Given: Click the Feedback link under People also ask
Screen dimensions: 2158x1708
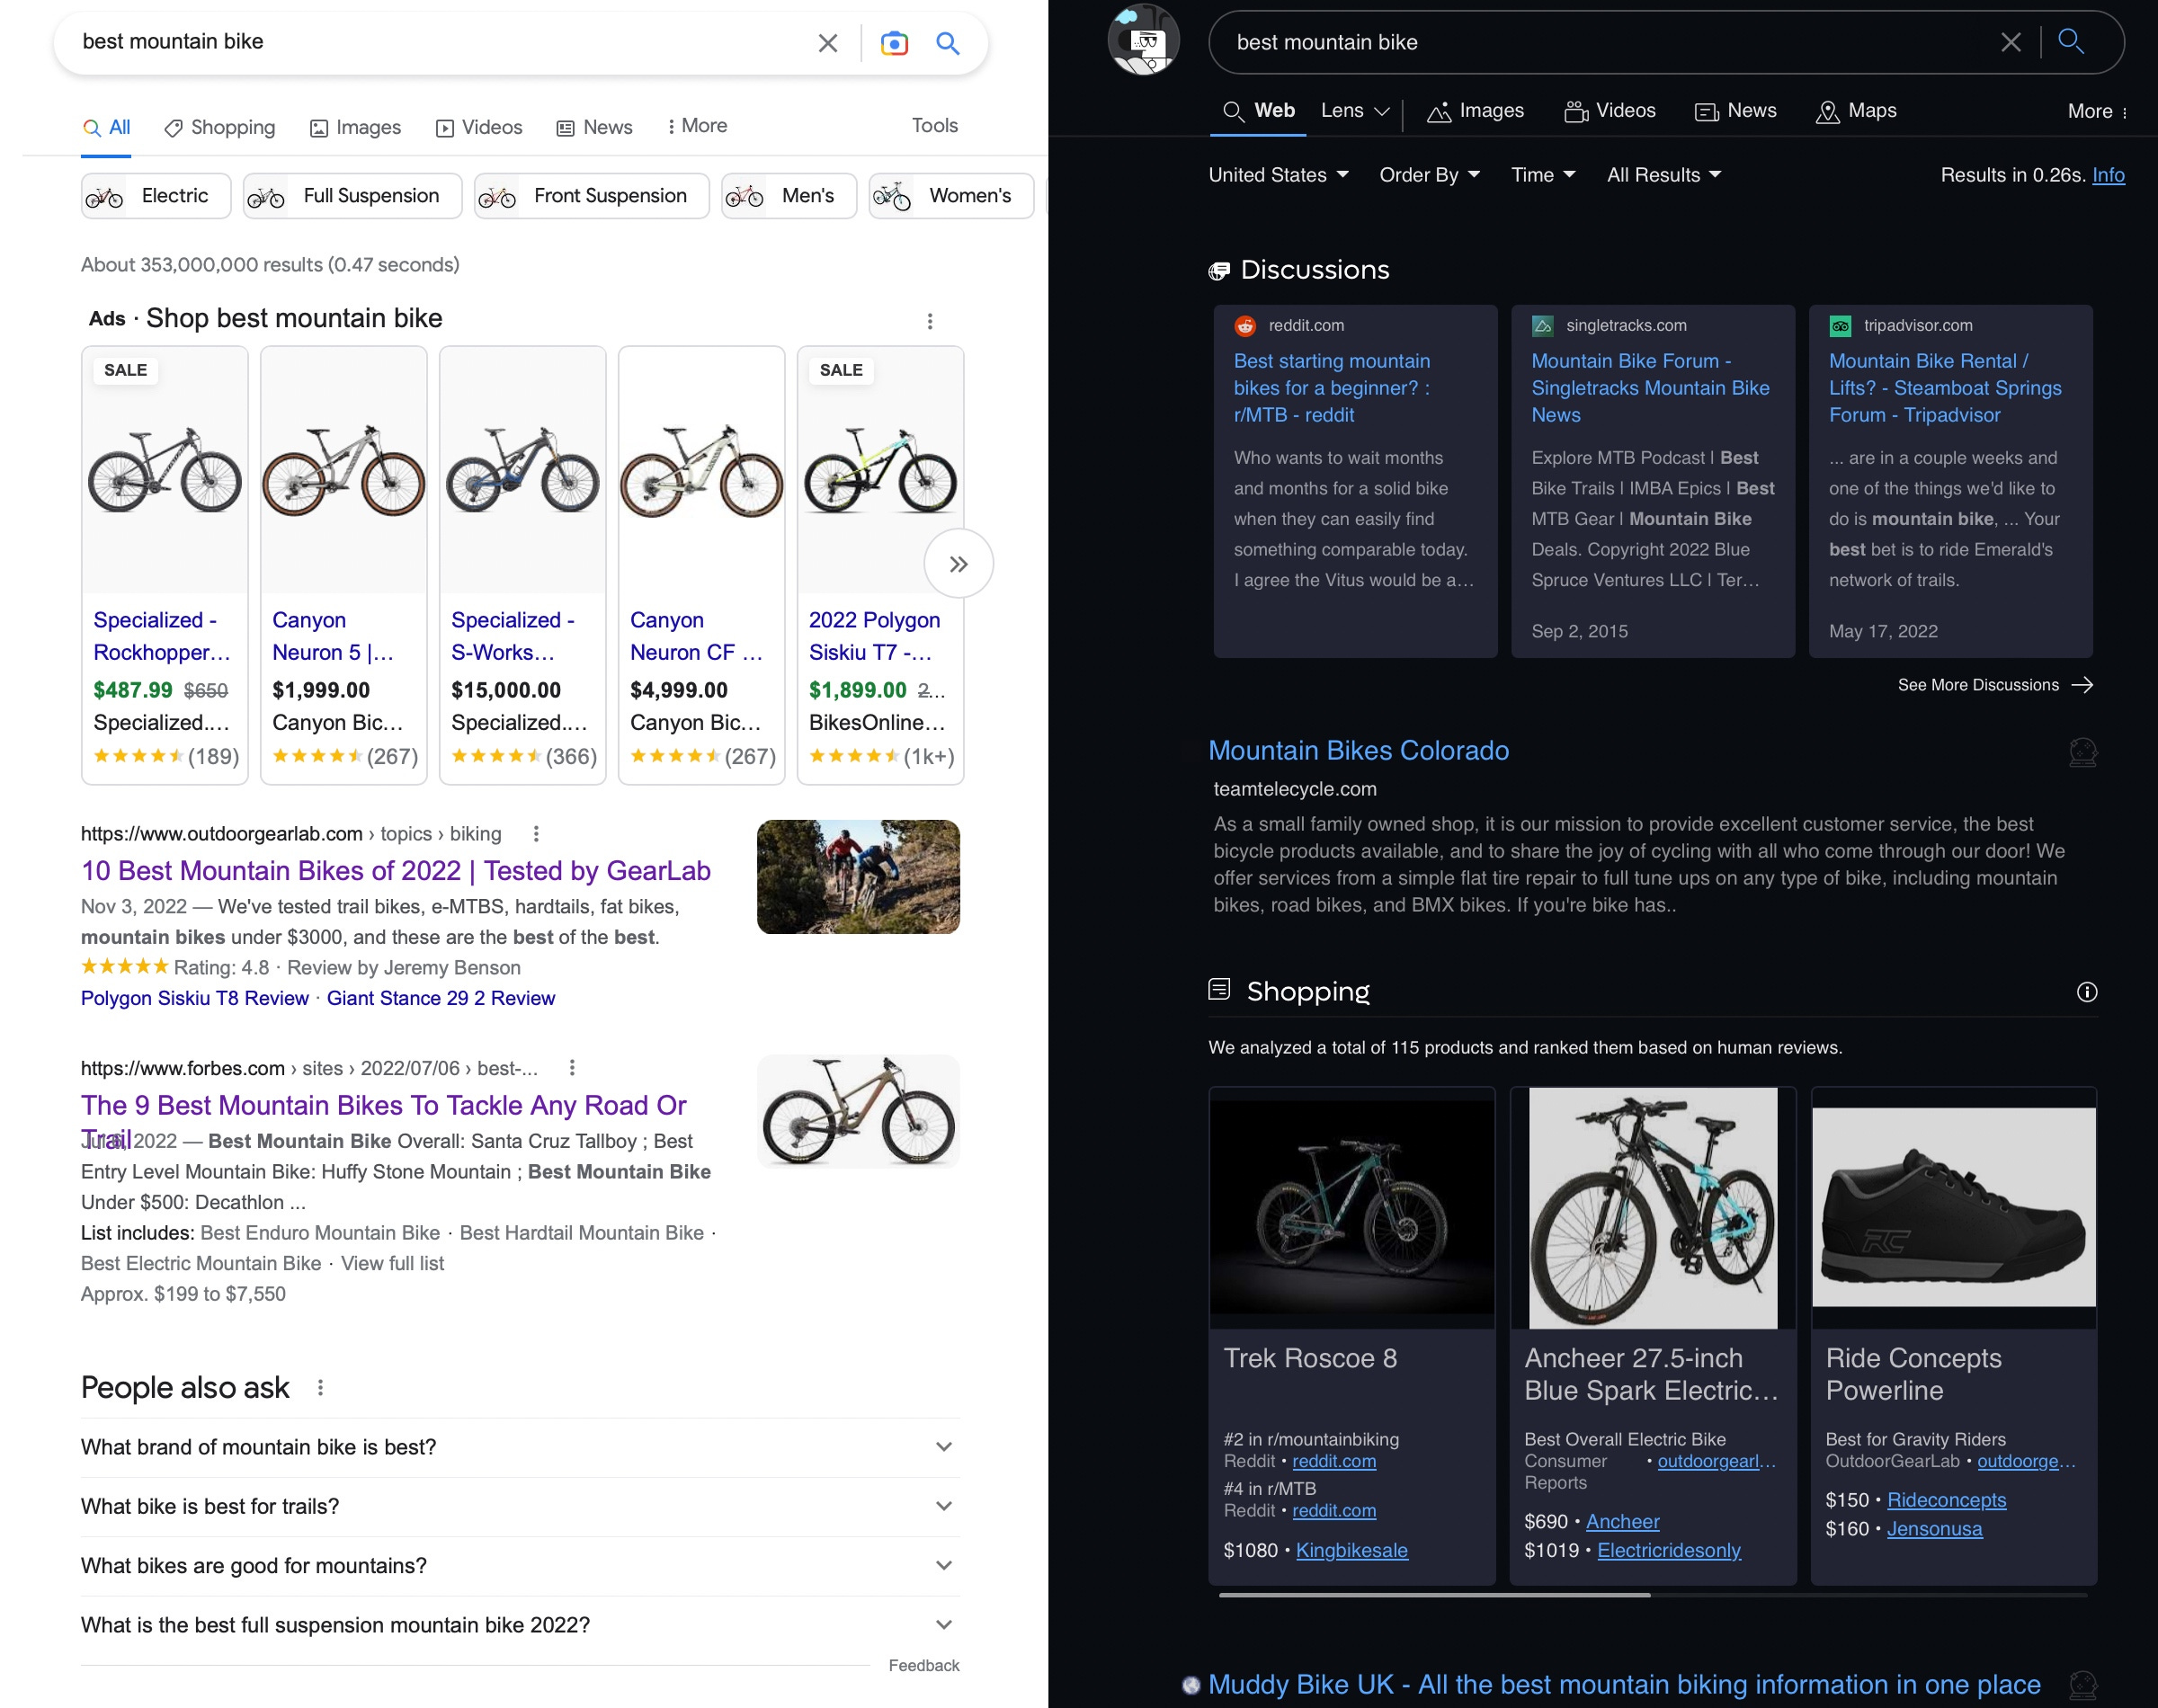Looking at the screenshot, I should coord(923,1666).
